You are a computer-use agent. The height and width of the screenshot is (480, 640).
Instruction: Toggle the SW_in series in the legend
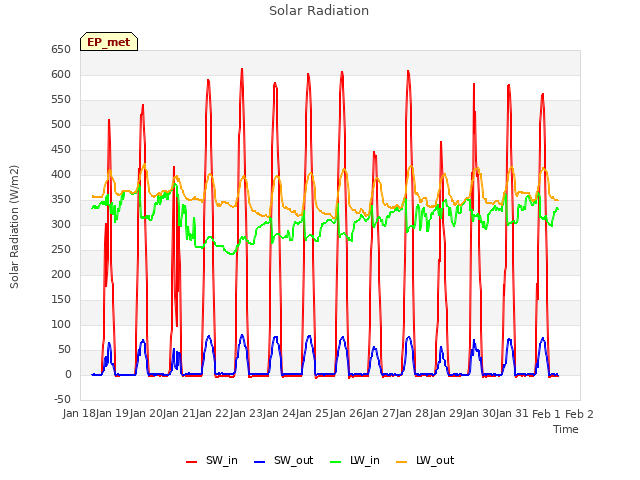click(x=212, y=460)
